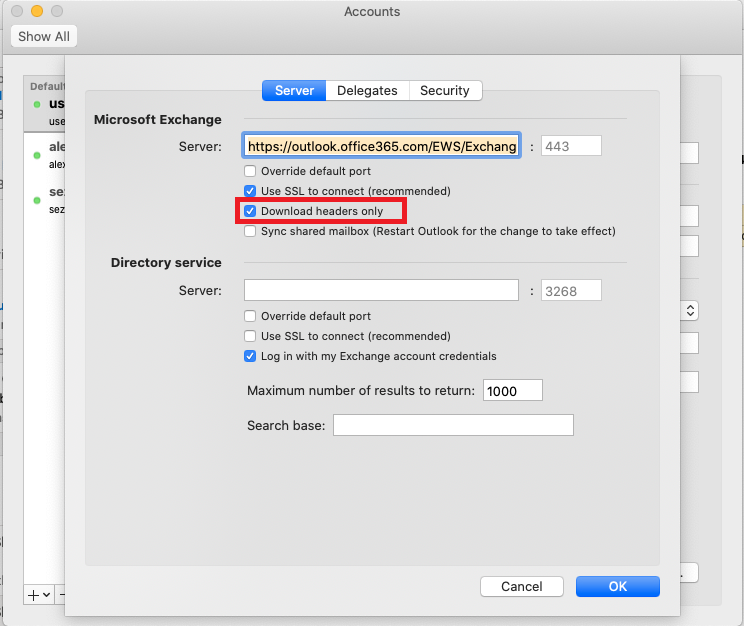Viewport: 744px width, 626px height.
Task: Click the Exchange port field showing 443
Action: (x=571, y=146)
